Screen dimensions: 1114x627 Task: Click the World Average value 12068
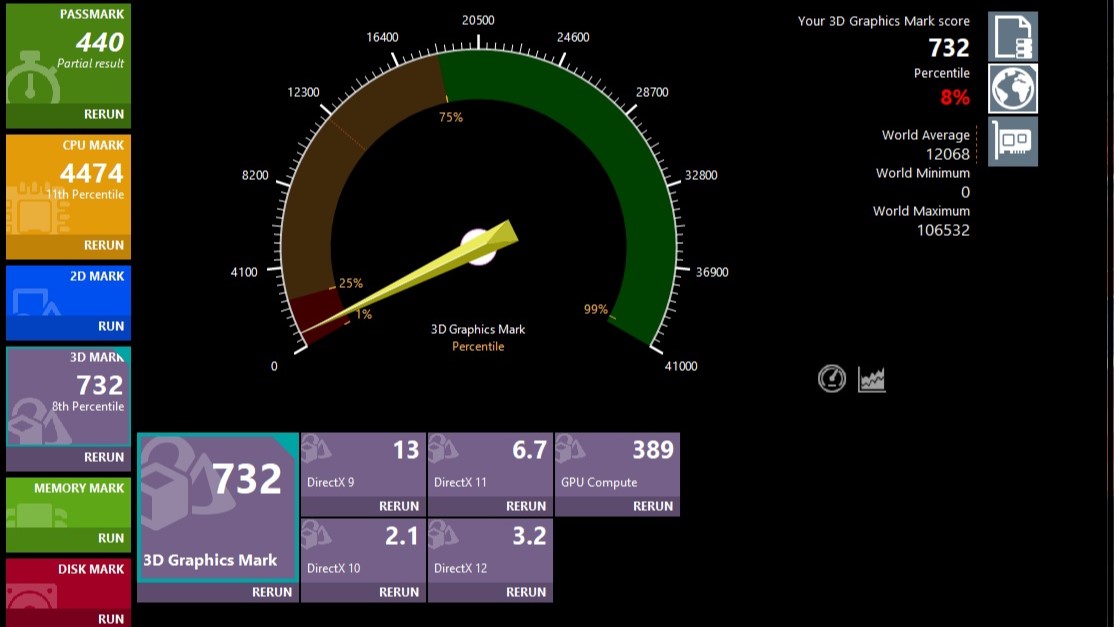(948, 154)
